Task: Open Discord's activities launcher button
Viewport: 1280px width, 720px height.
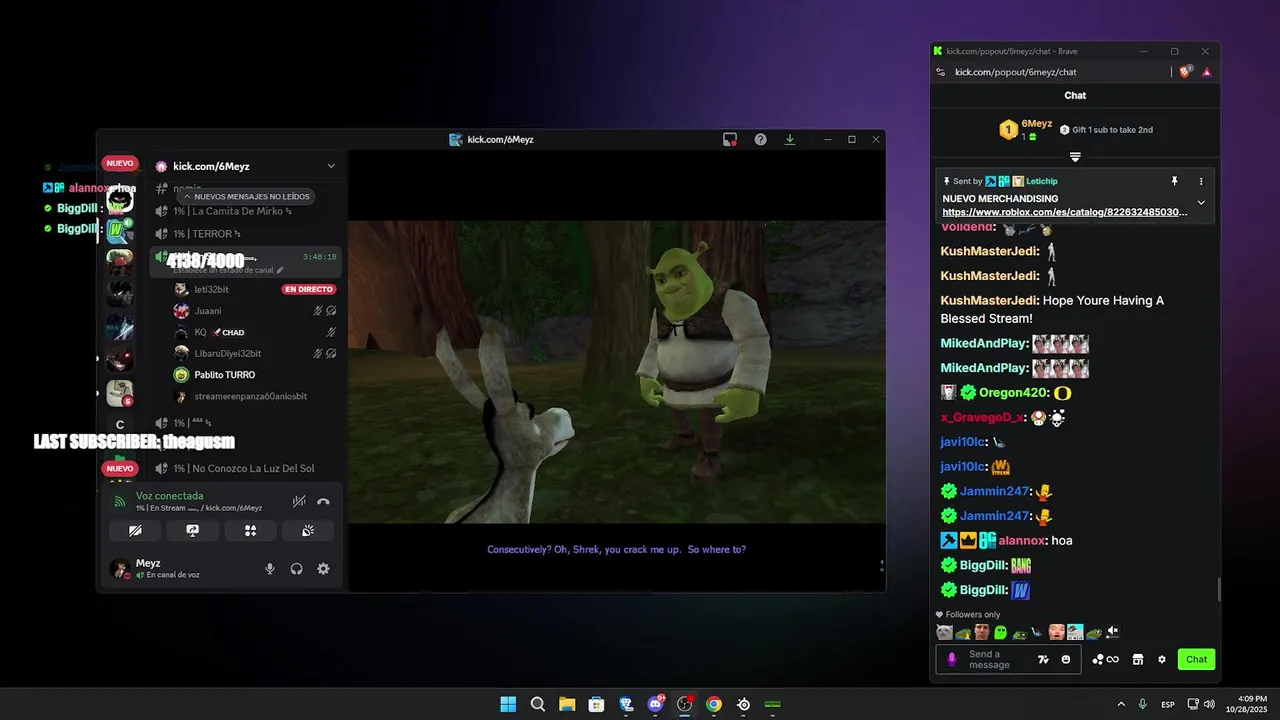Action: (251, 531)
